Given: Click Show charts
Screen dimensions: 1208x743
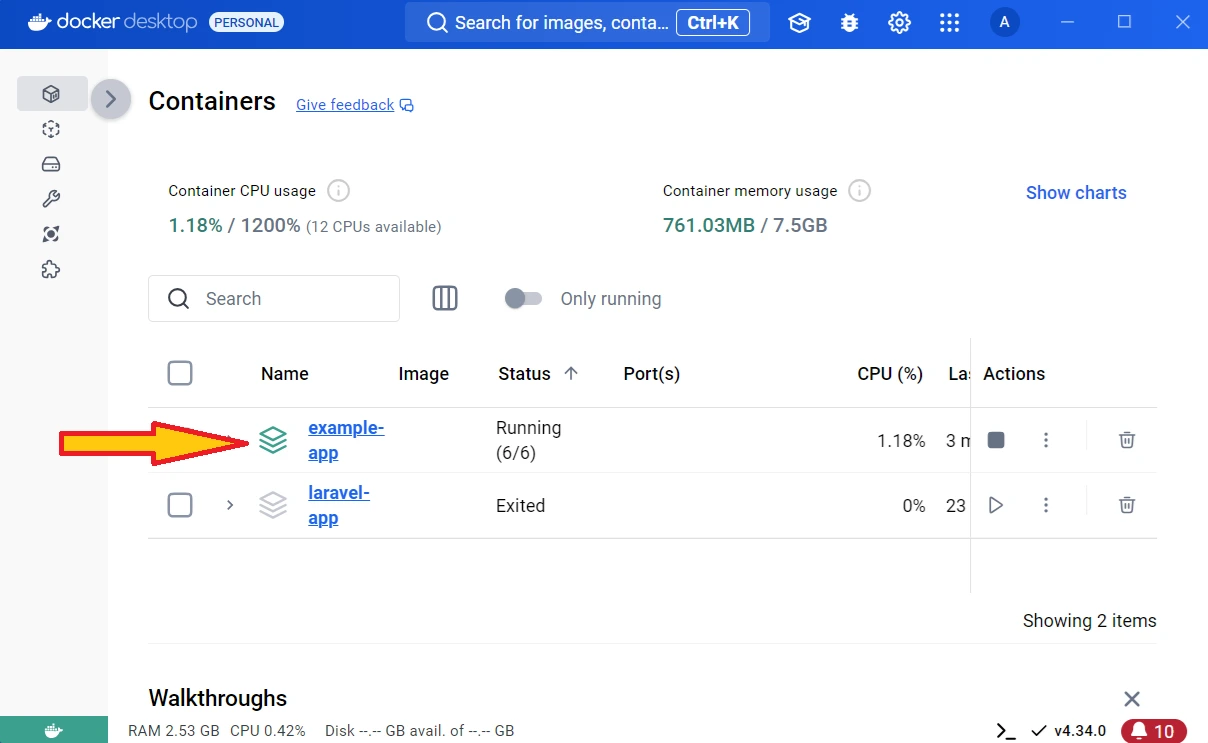Looking at the screenshot, I should tap(1076, 193).
